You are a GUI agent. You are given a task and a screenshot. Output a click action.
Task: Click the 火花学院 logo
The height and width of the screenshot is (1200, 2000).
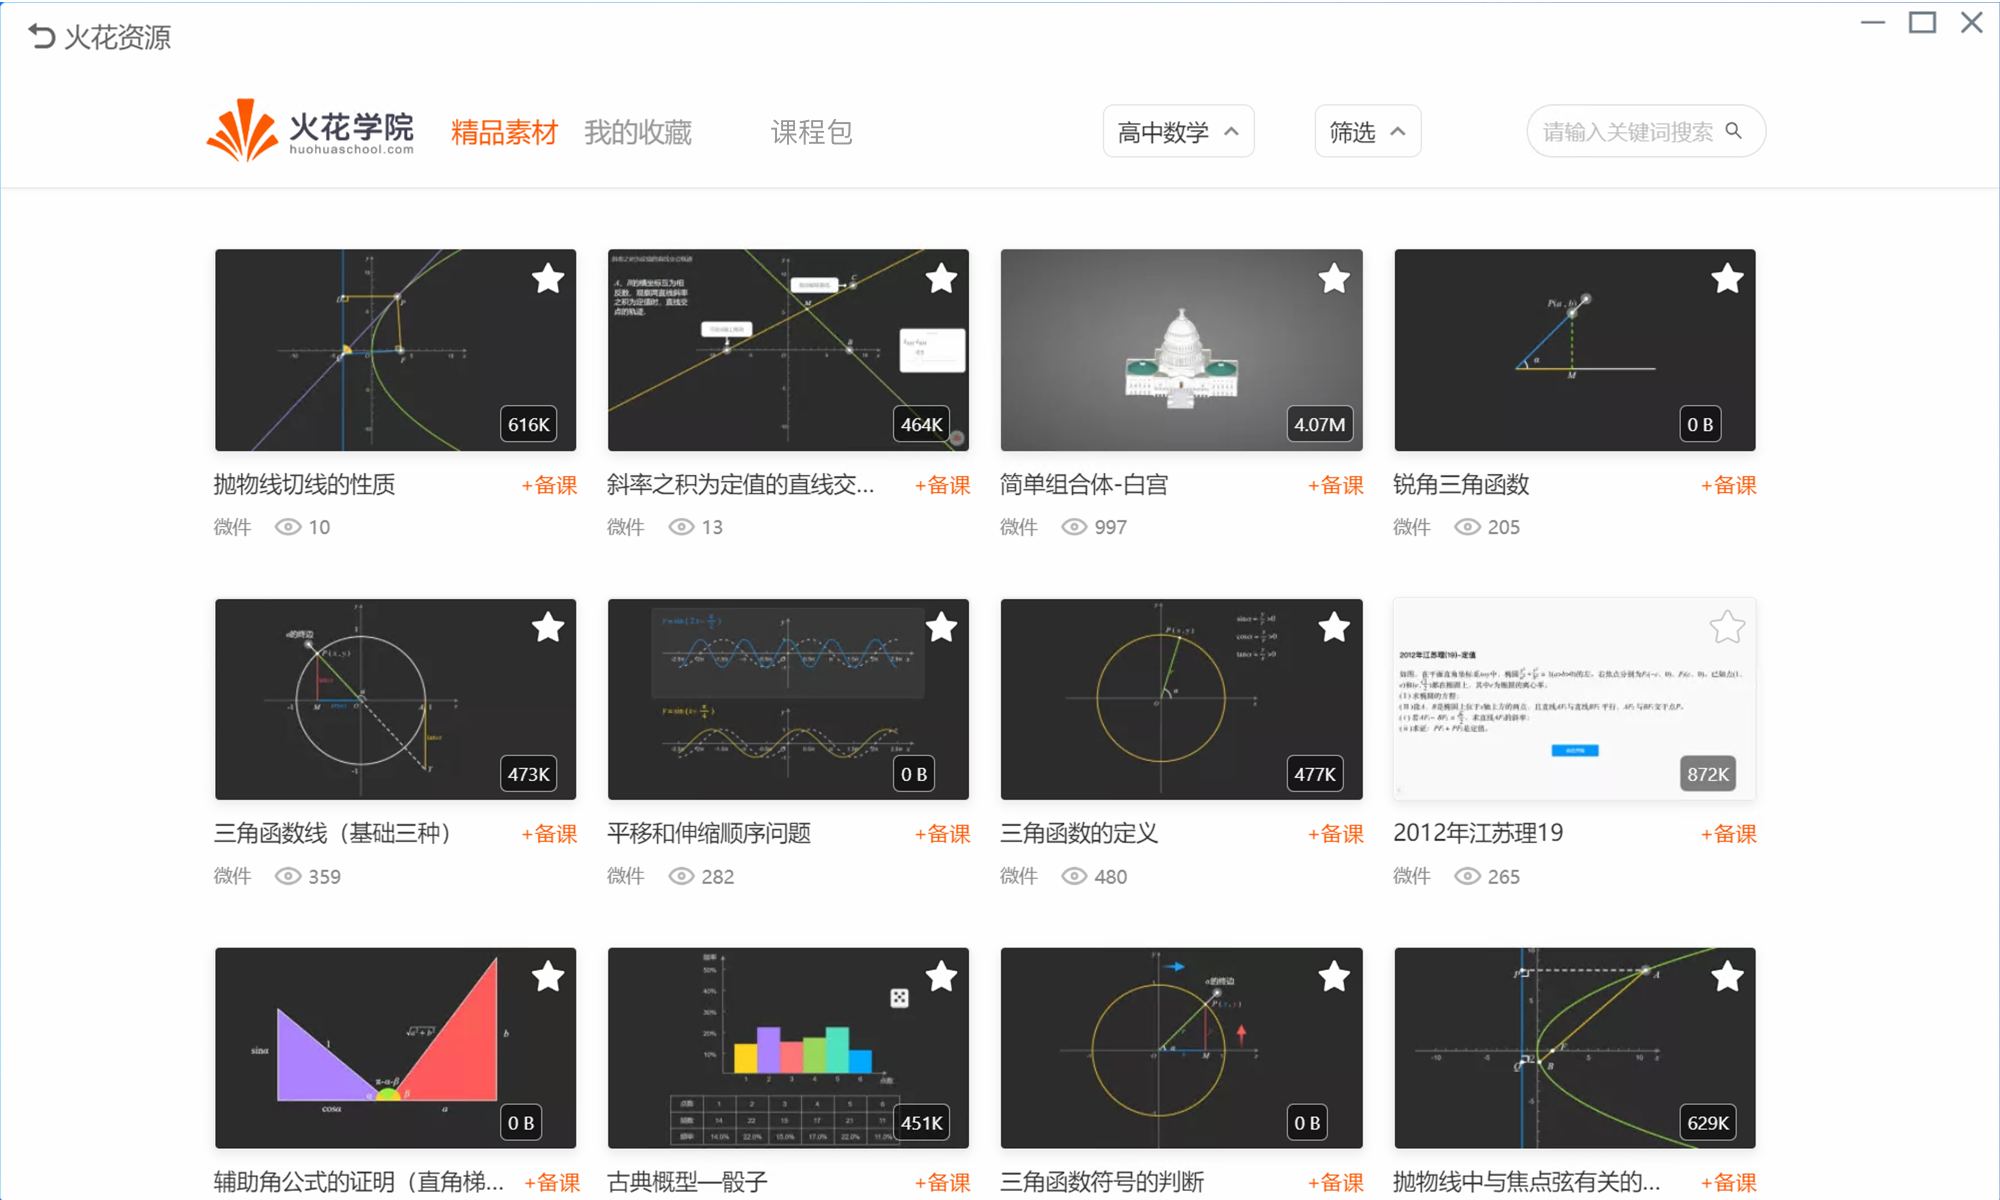(310, 130)
